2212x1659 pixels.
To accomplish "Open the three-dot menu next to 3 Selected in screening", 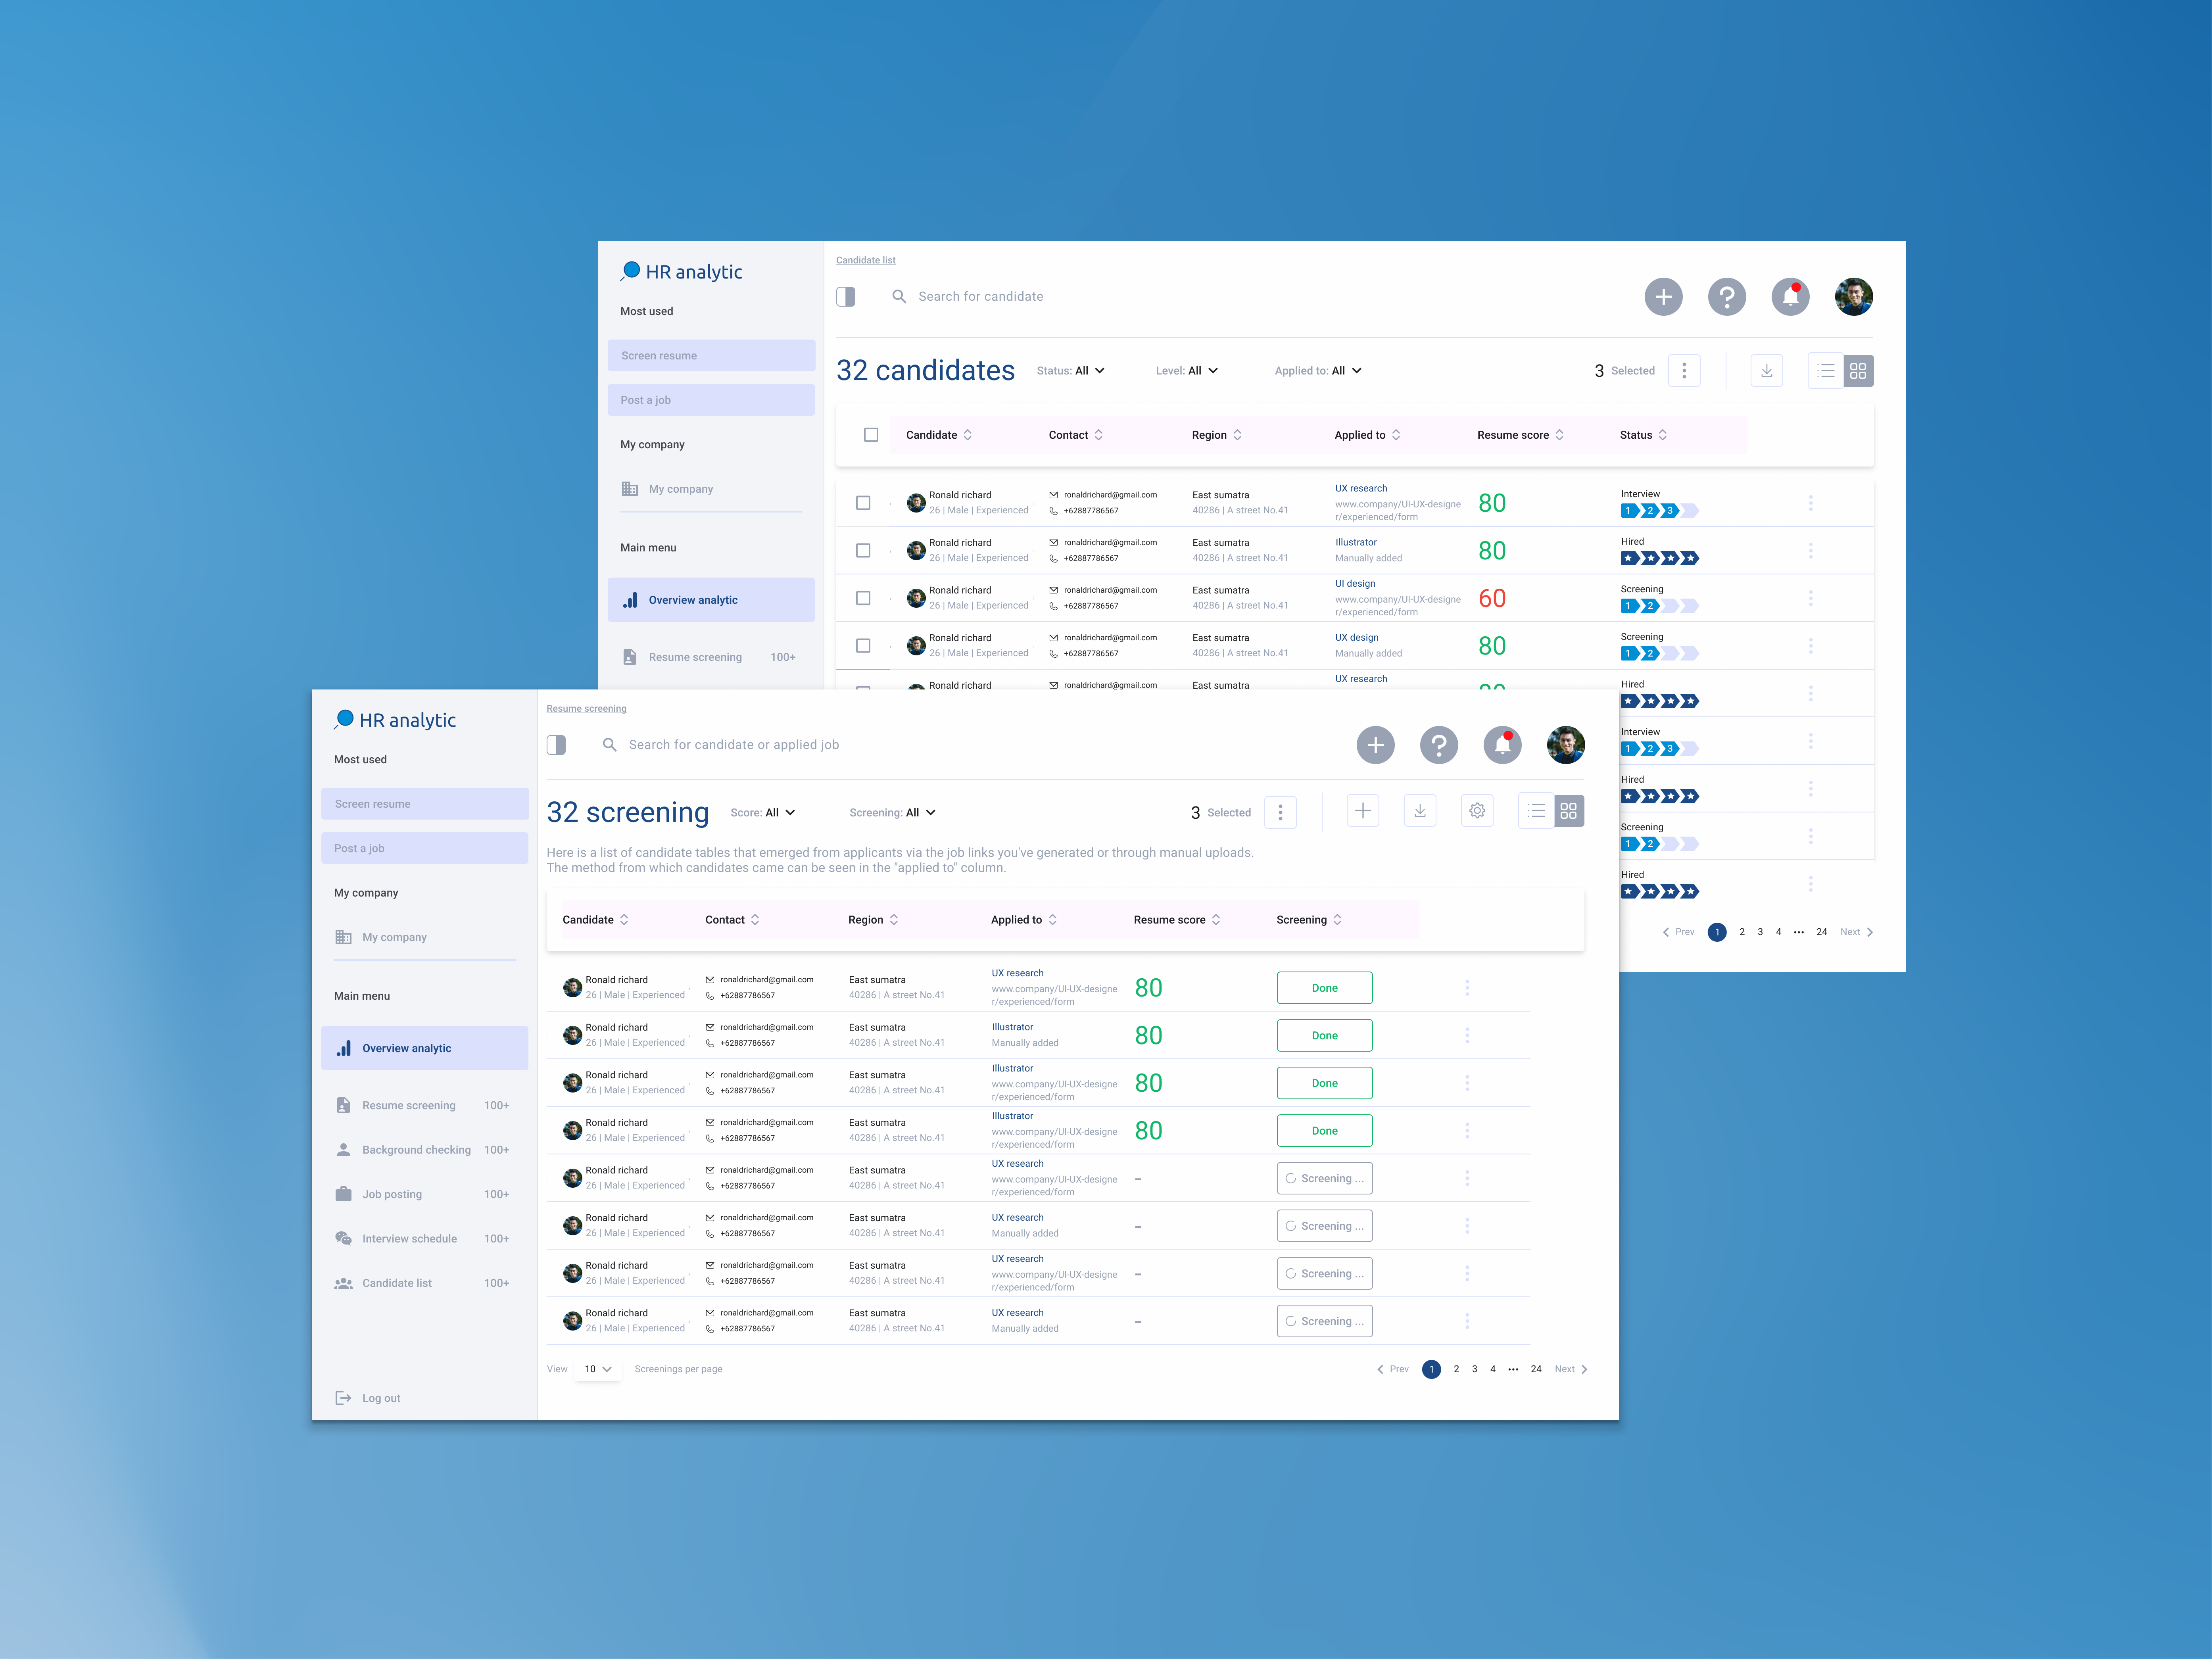I will [1280, 812].
